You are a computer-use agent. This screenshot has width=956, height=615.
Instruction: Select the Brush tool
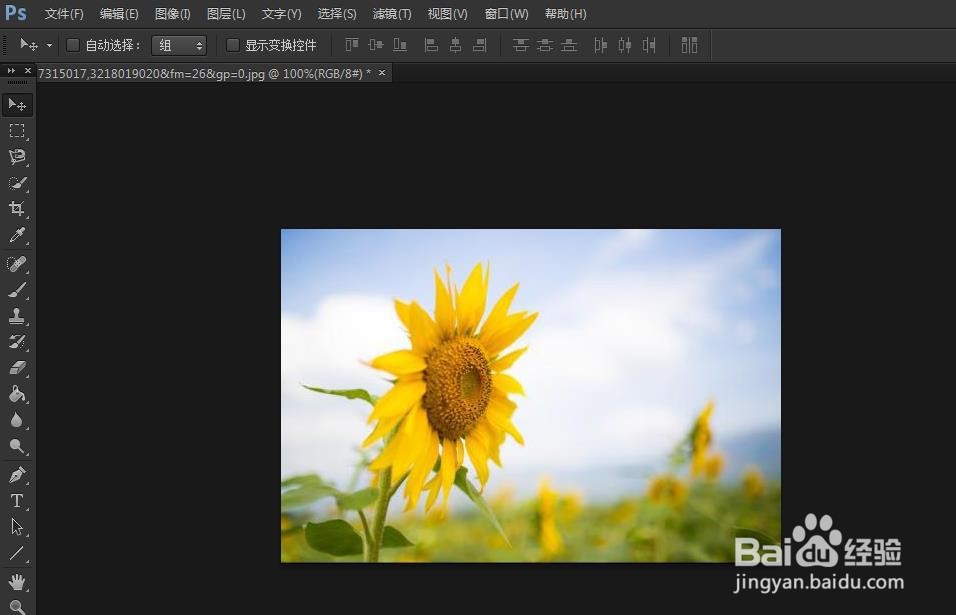point(16,290)
